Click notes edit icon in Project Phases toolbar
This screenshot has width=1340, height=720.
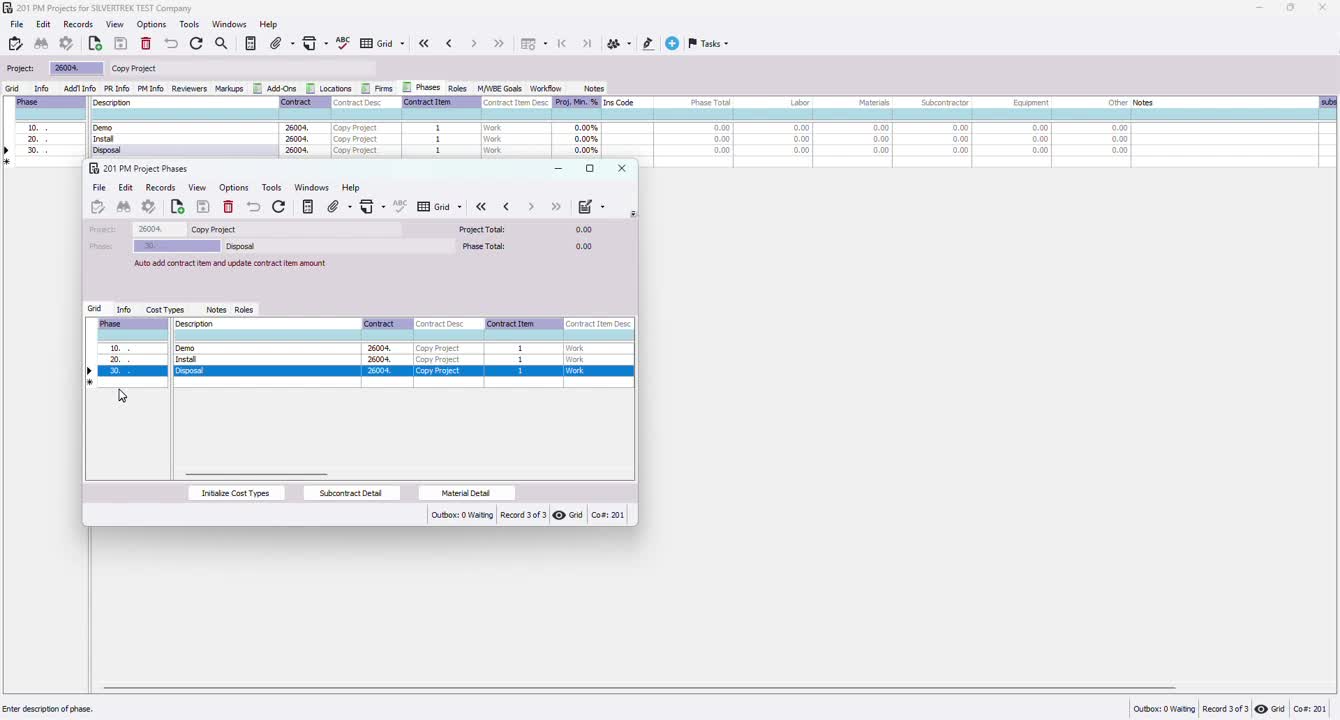coord(586,207)
